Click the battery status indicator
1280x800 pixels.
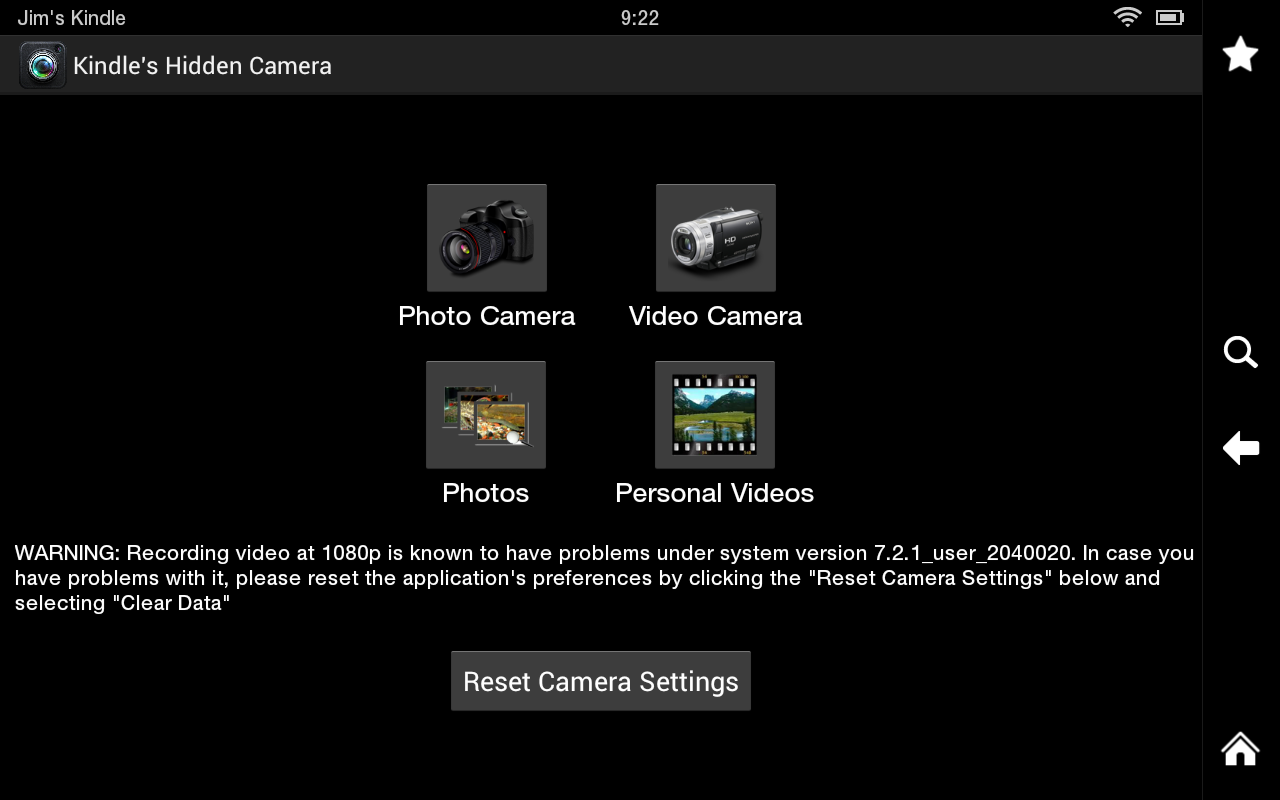pyautogui.click(x=1171, y=17)
